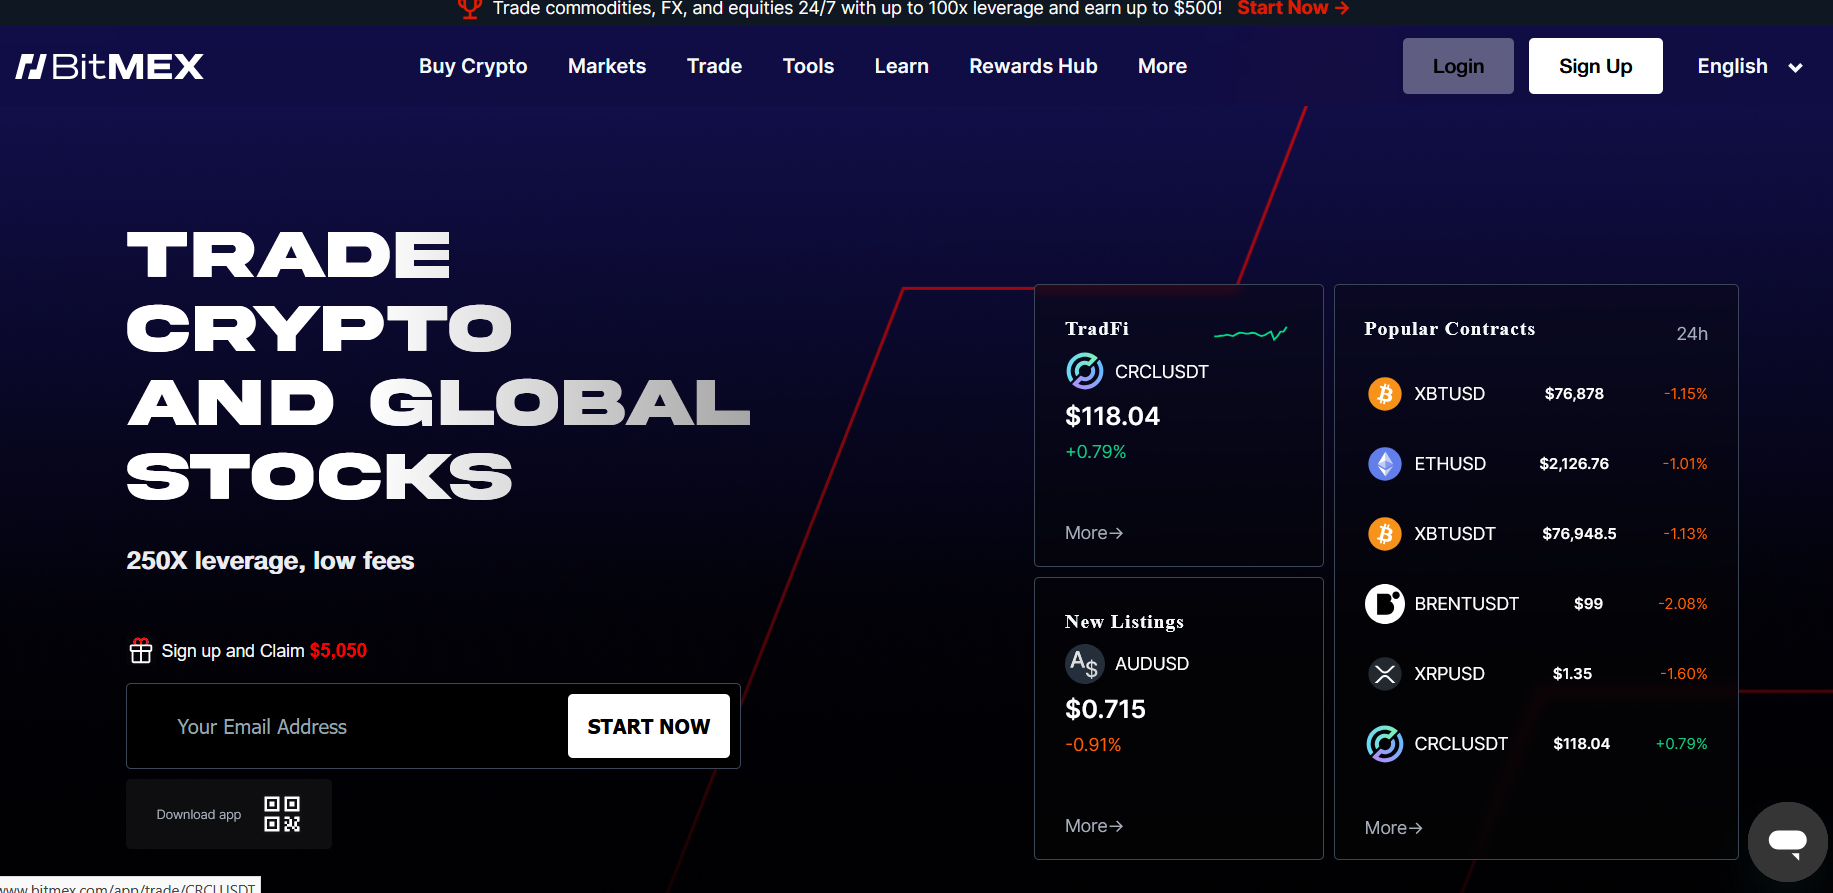Viewport: 1833px width, 893px height.
Task: Click the $118.04 price in TradFi card
Action: pyautogui.click(x=1113, y=416)
